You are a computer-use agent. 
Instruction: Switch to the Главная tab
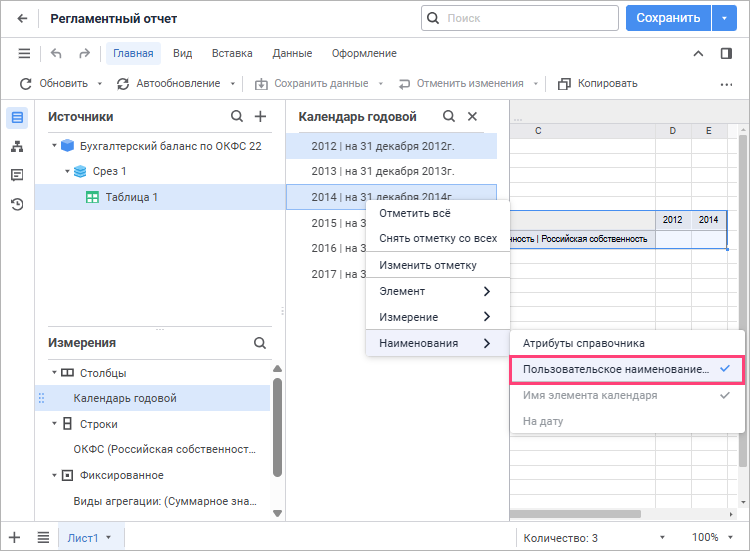coord(133,53)
